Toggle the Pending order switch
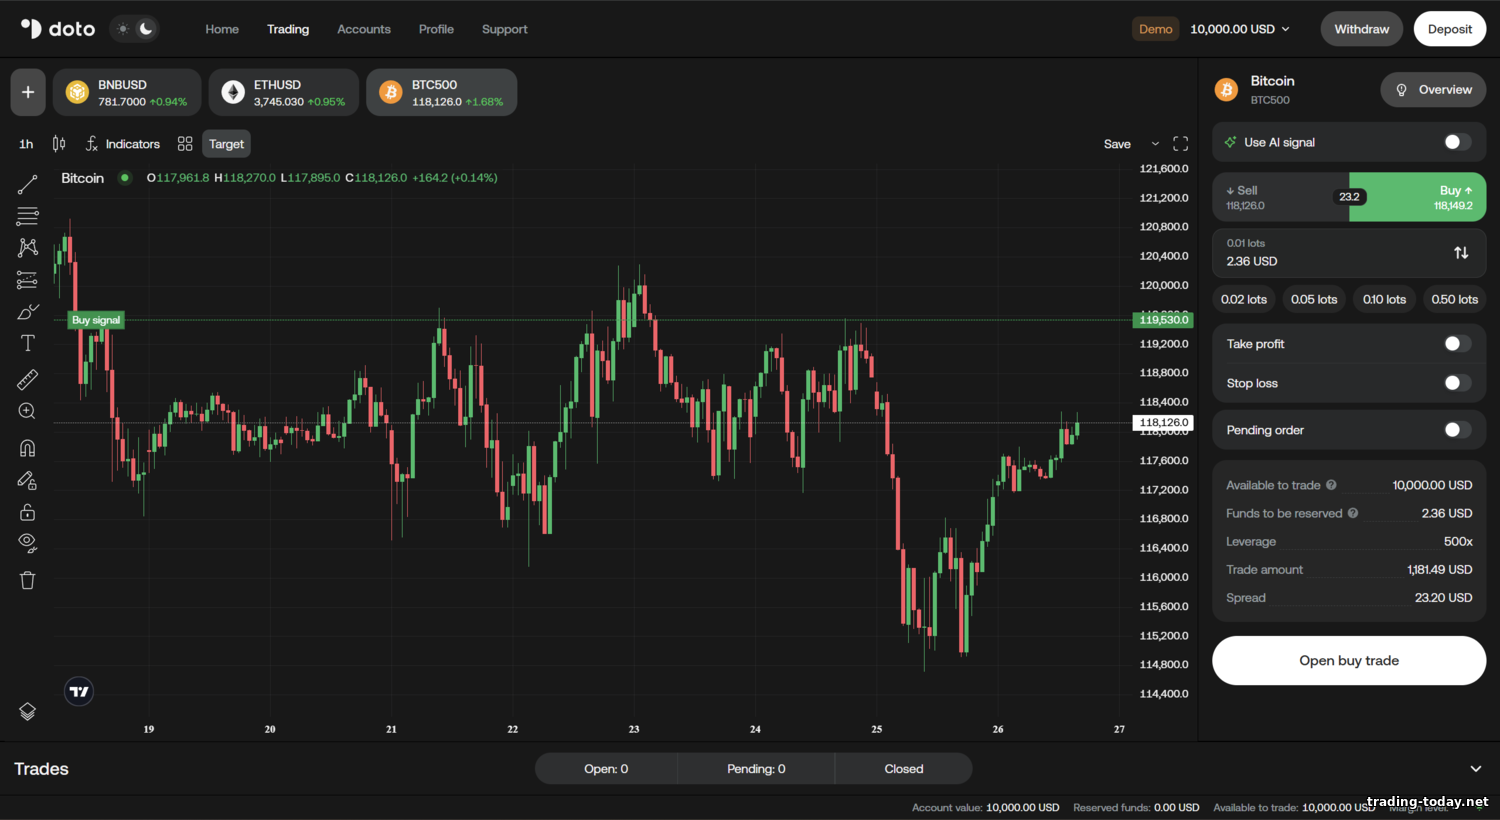 tap(1457, 430)
